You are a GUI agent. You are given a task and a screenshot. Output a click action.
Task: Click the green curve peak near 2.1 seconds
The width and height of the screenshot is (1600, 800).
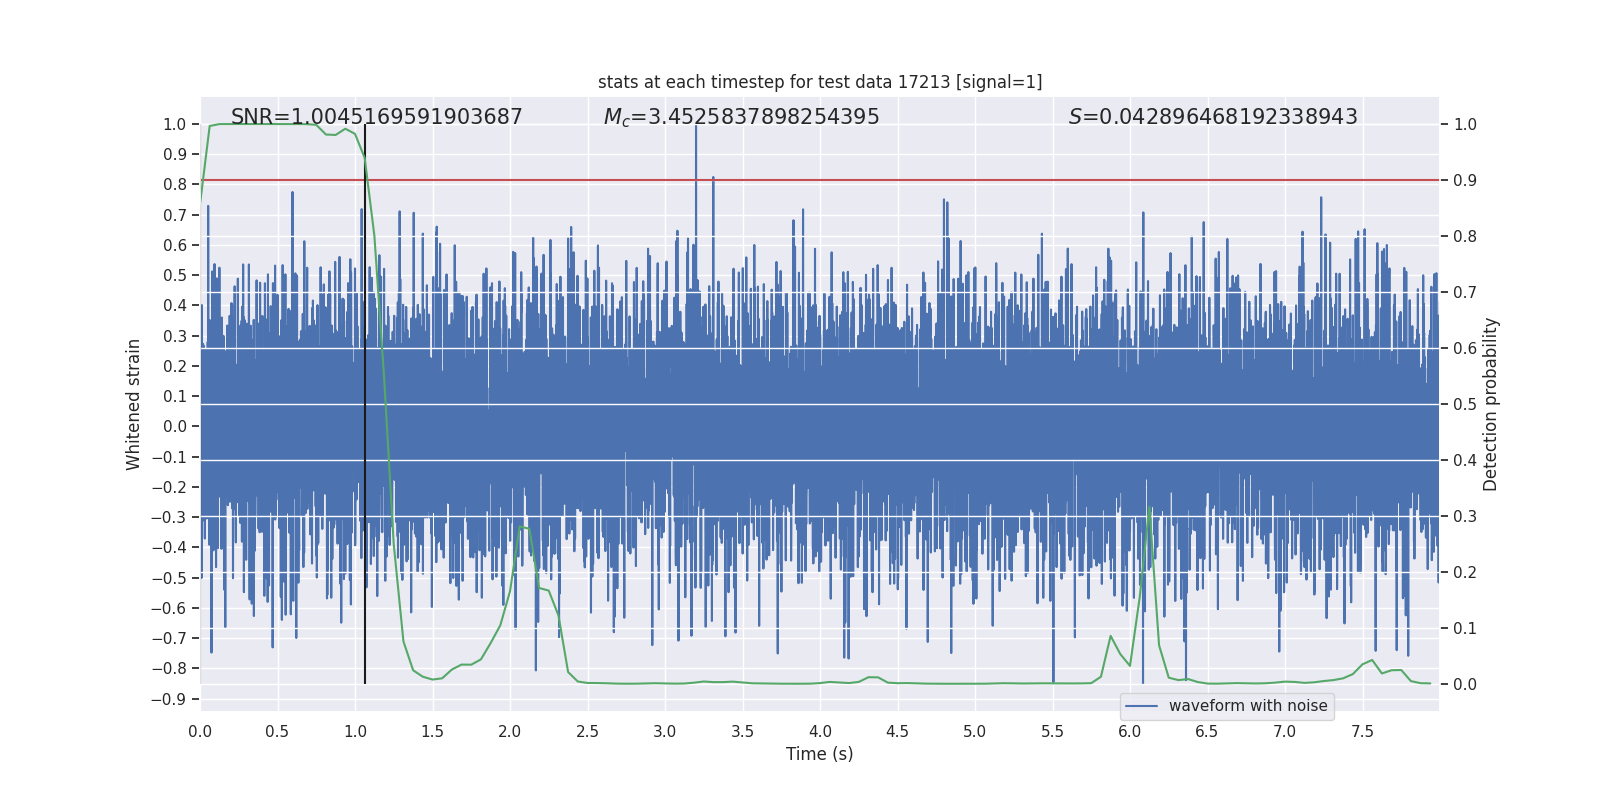(522, 527)
